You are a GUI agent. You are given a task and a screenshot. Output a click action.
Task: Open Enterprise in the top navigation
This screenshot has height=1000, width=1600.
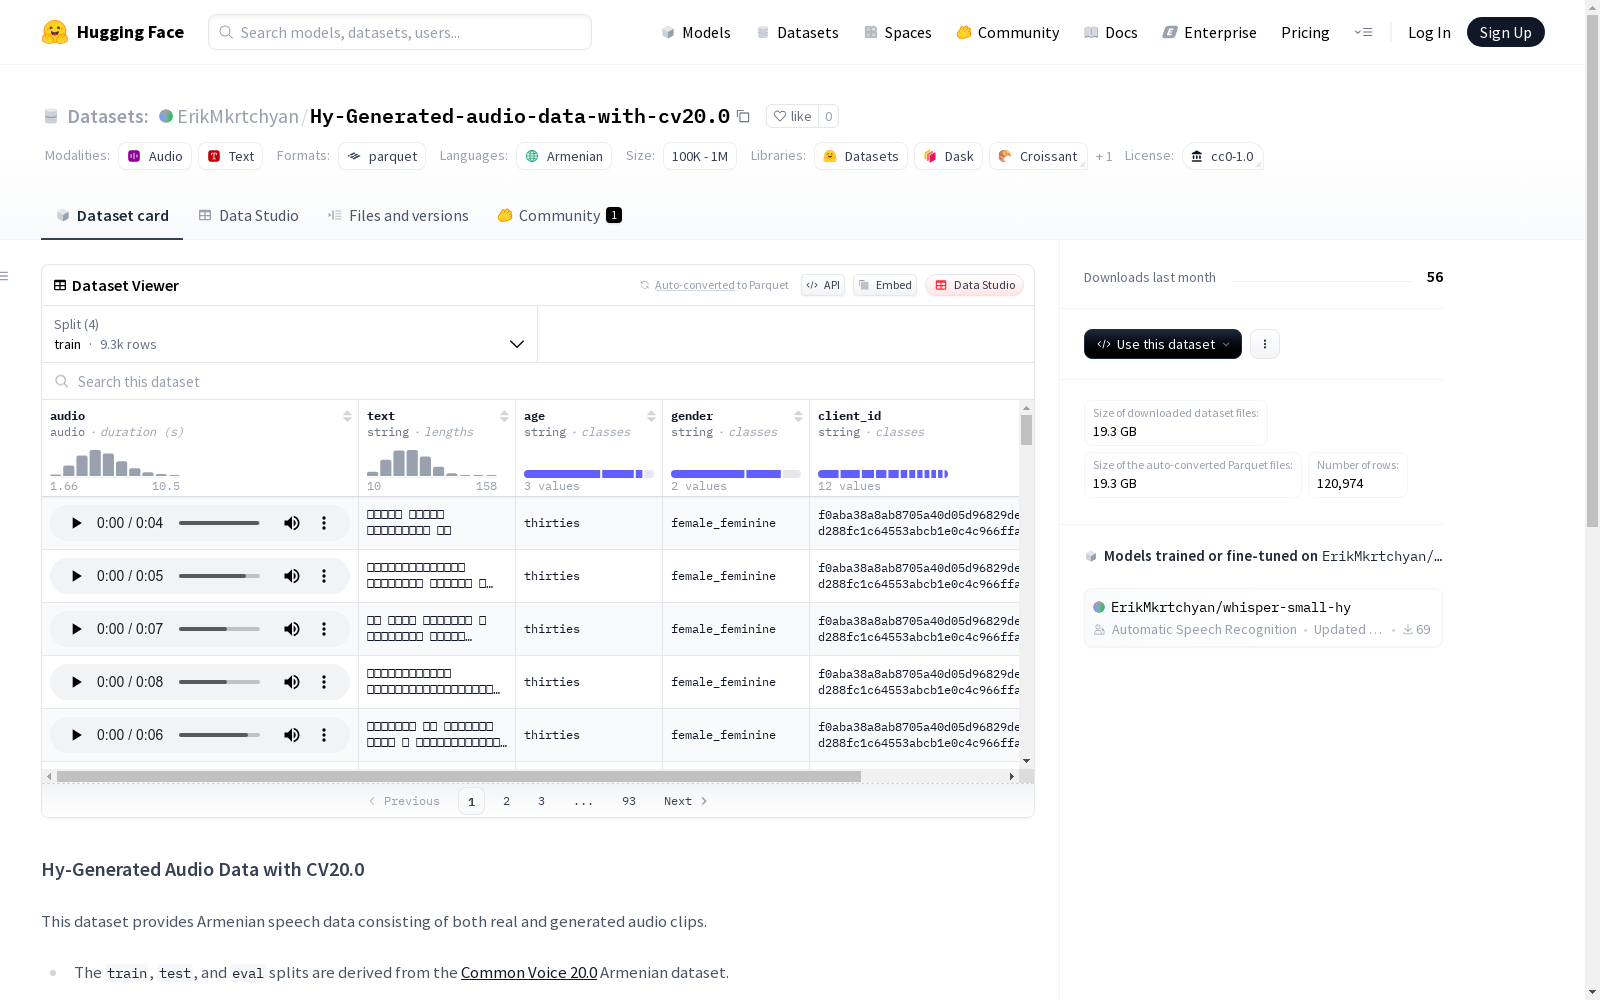pos(1210,32)
